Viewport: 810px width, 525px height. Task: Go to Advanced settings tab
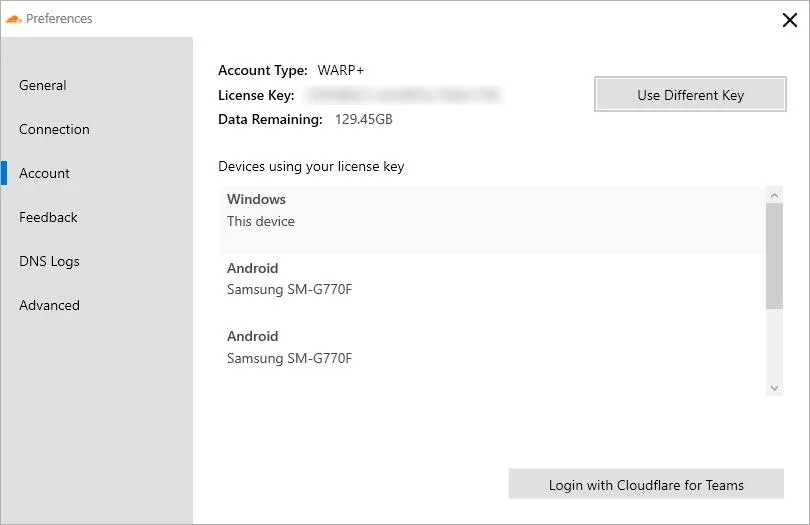(x=49, y=306)
